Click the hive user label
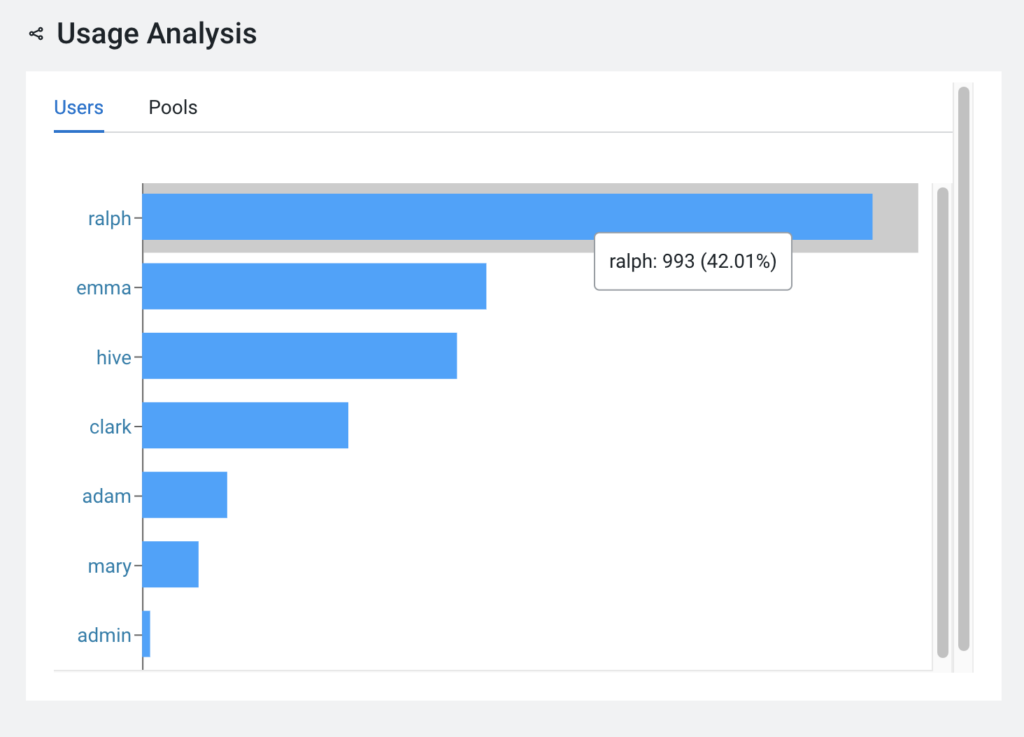 (x=113, y=357)
